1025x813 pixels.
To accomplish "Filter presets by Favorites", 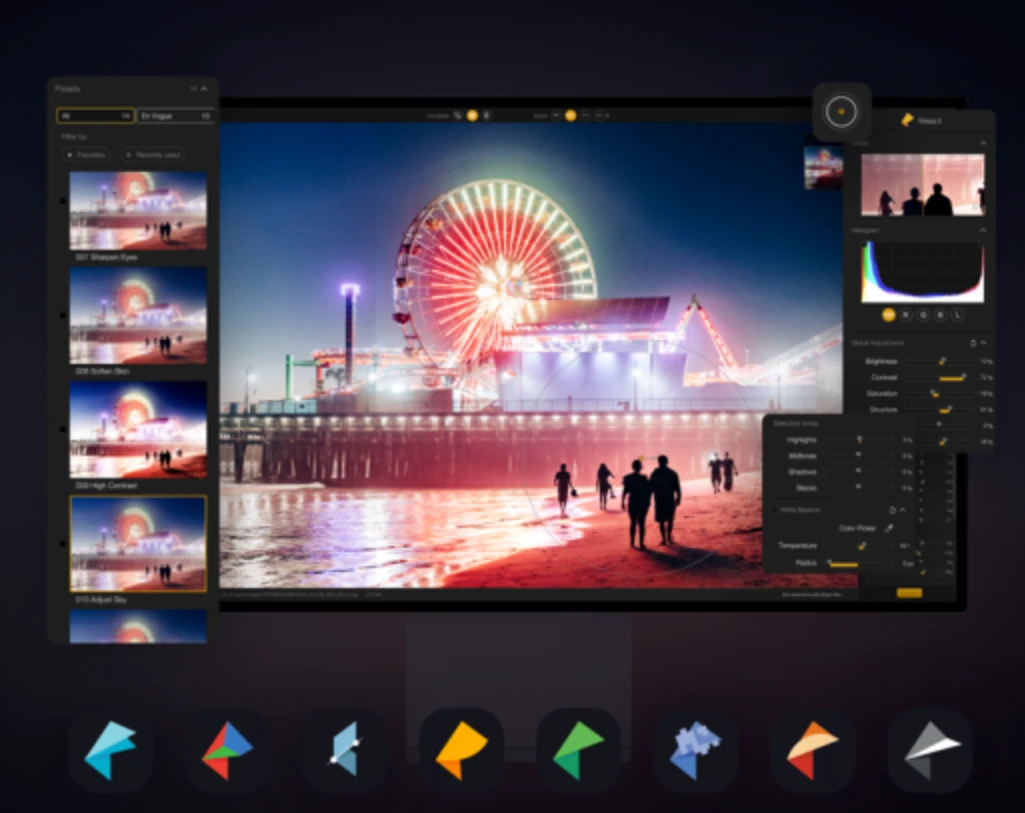I will [x=86, y=155].
